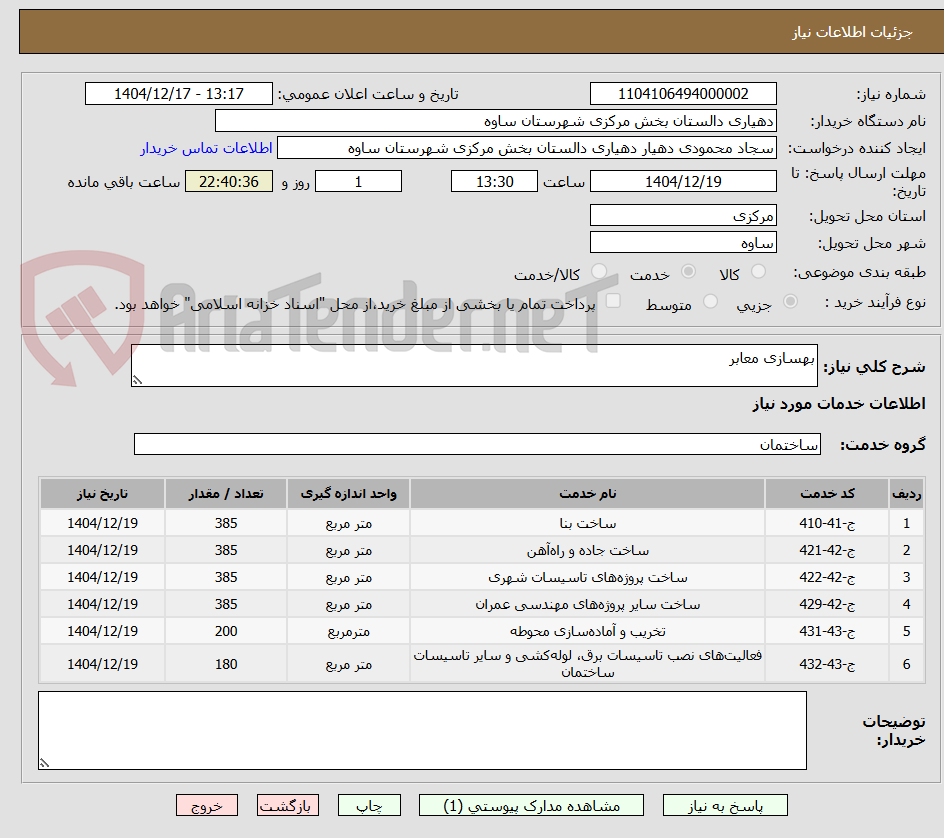This screenshot has height=838, width=944.
Task: Click the announcement date field 1404/12/17 - 13:17
Action: pos(179,94)
